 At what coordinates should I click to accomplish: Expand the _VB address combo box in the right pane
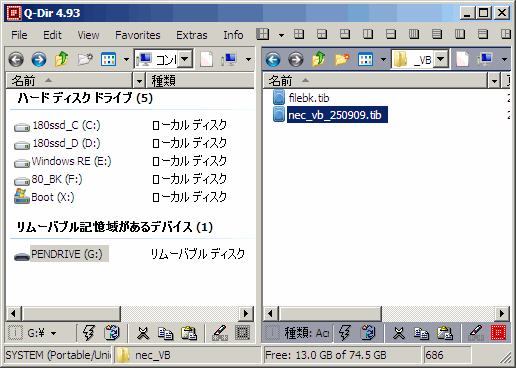441,59
